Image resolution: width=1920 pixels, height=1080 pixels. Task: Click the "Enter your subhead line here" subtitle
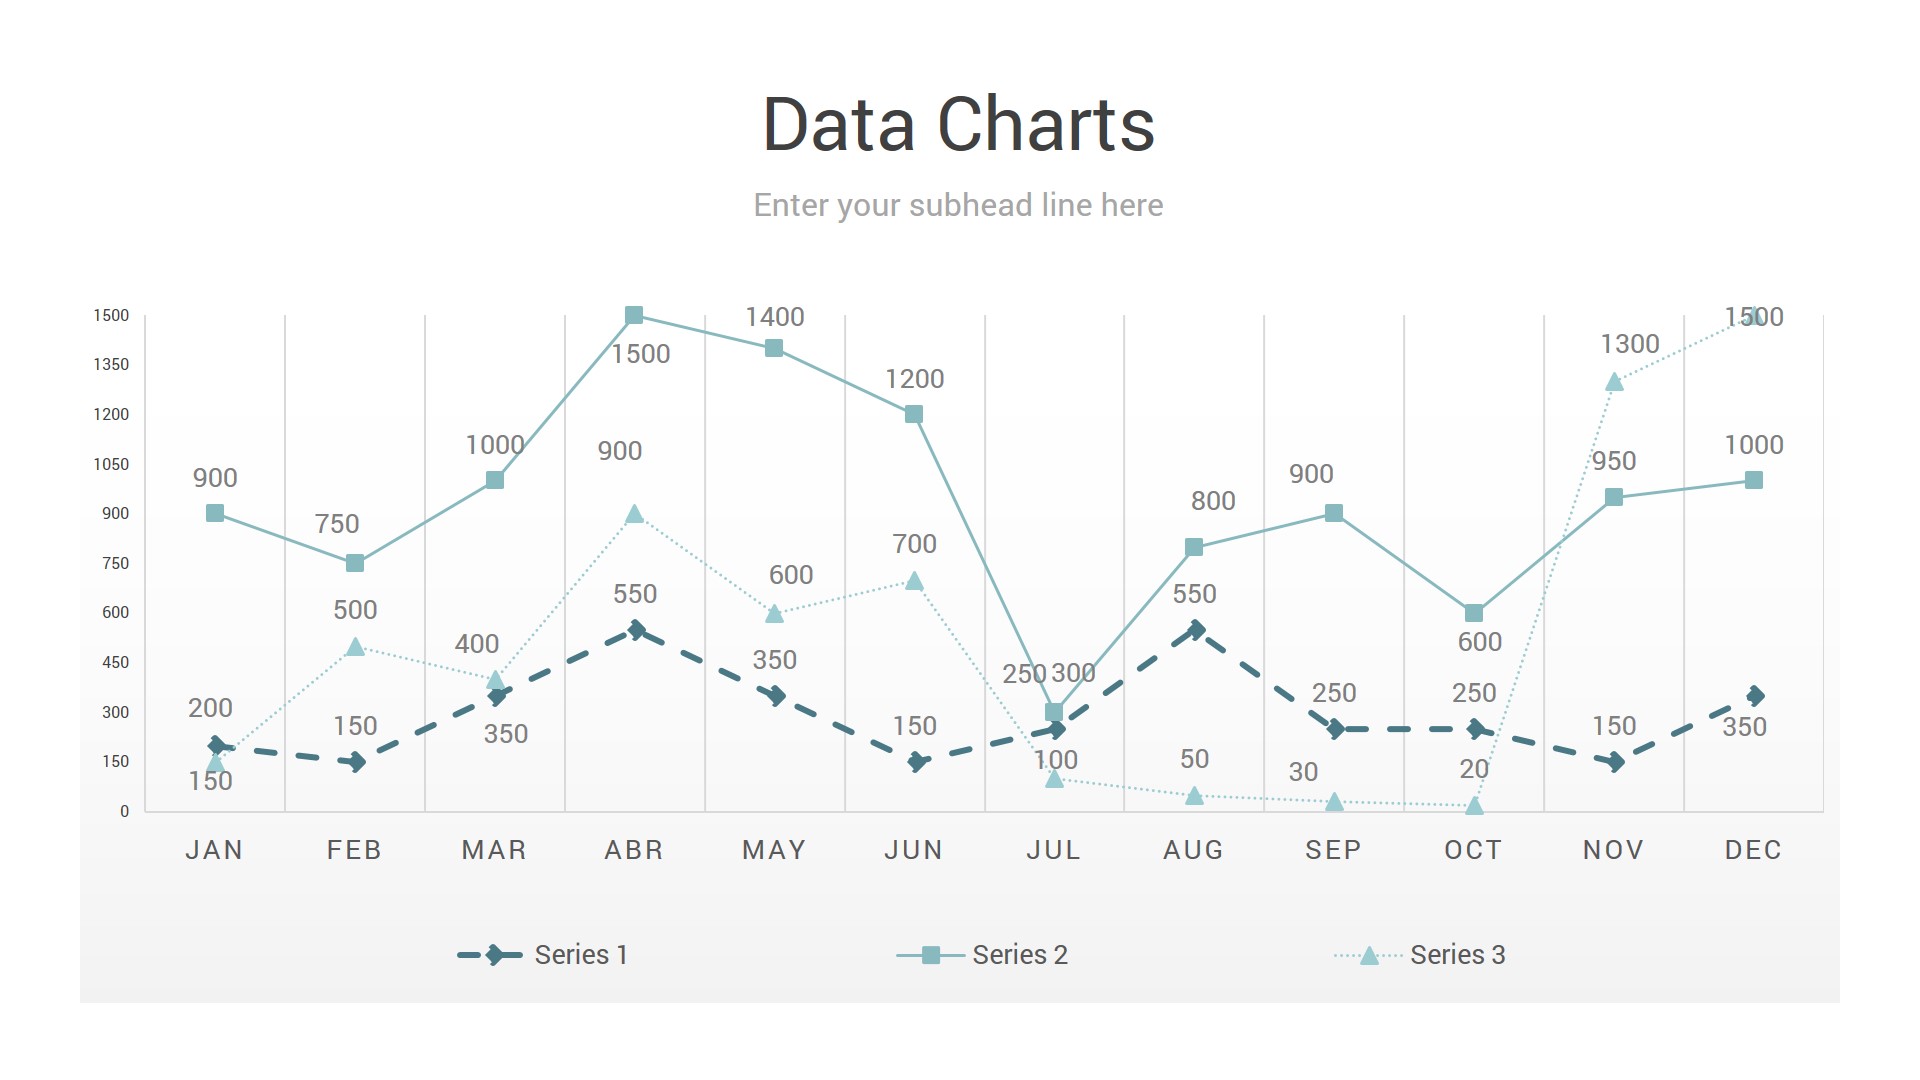[958, 205]
